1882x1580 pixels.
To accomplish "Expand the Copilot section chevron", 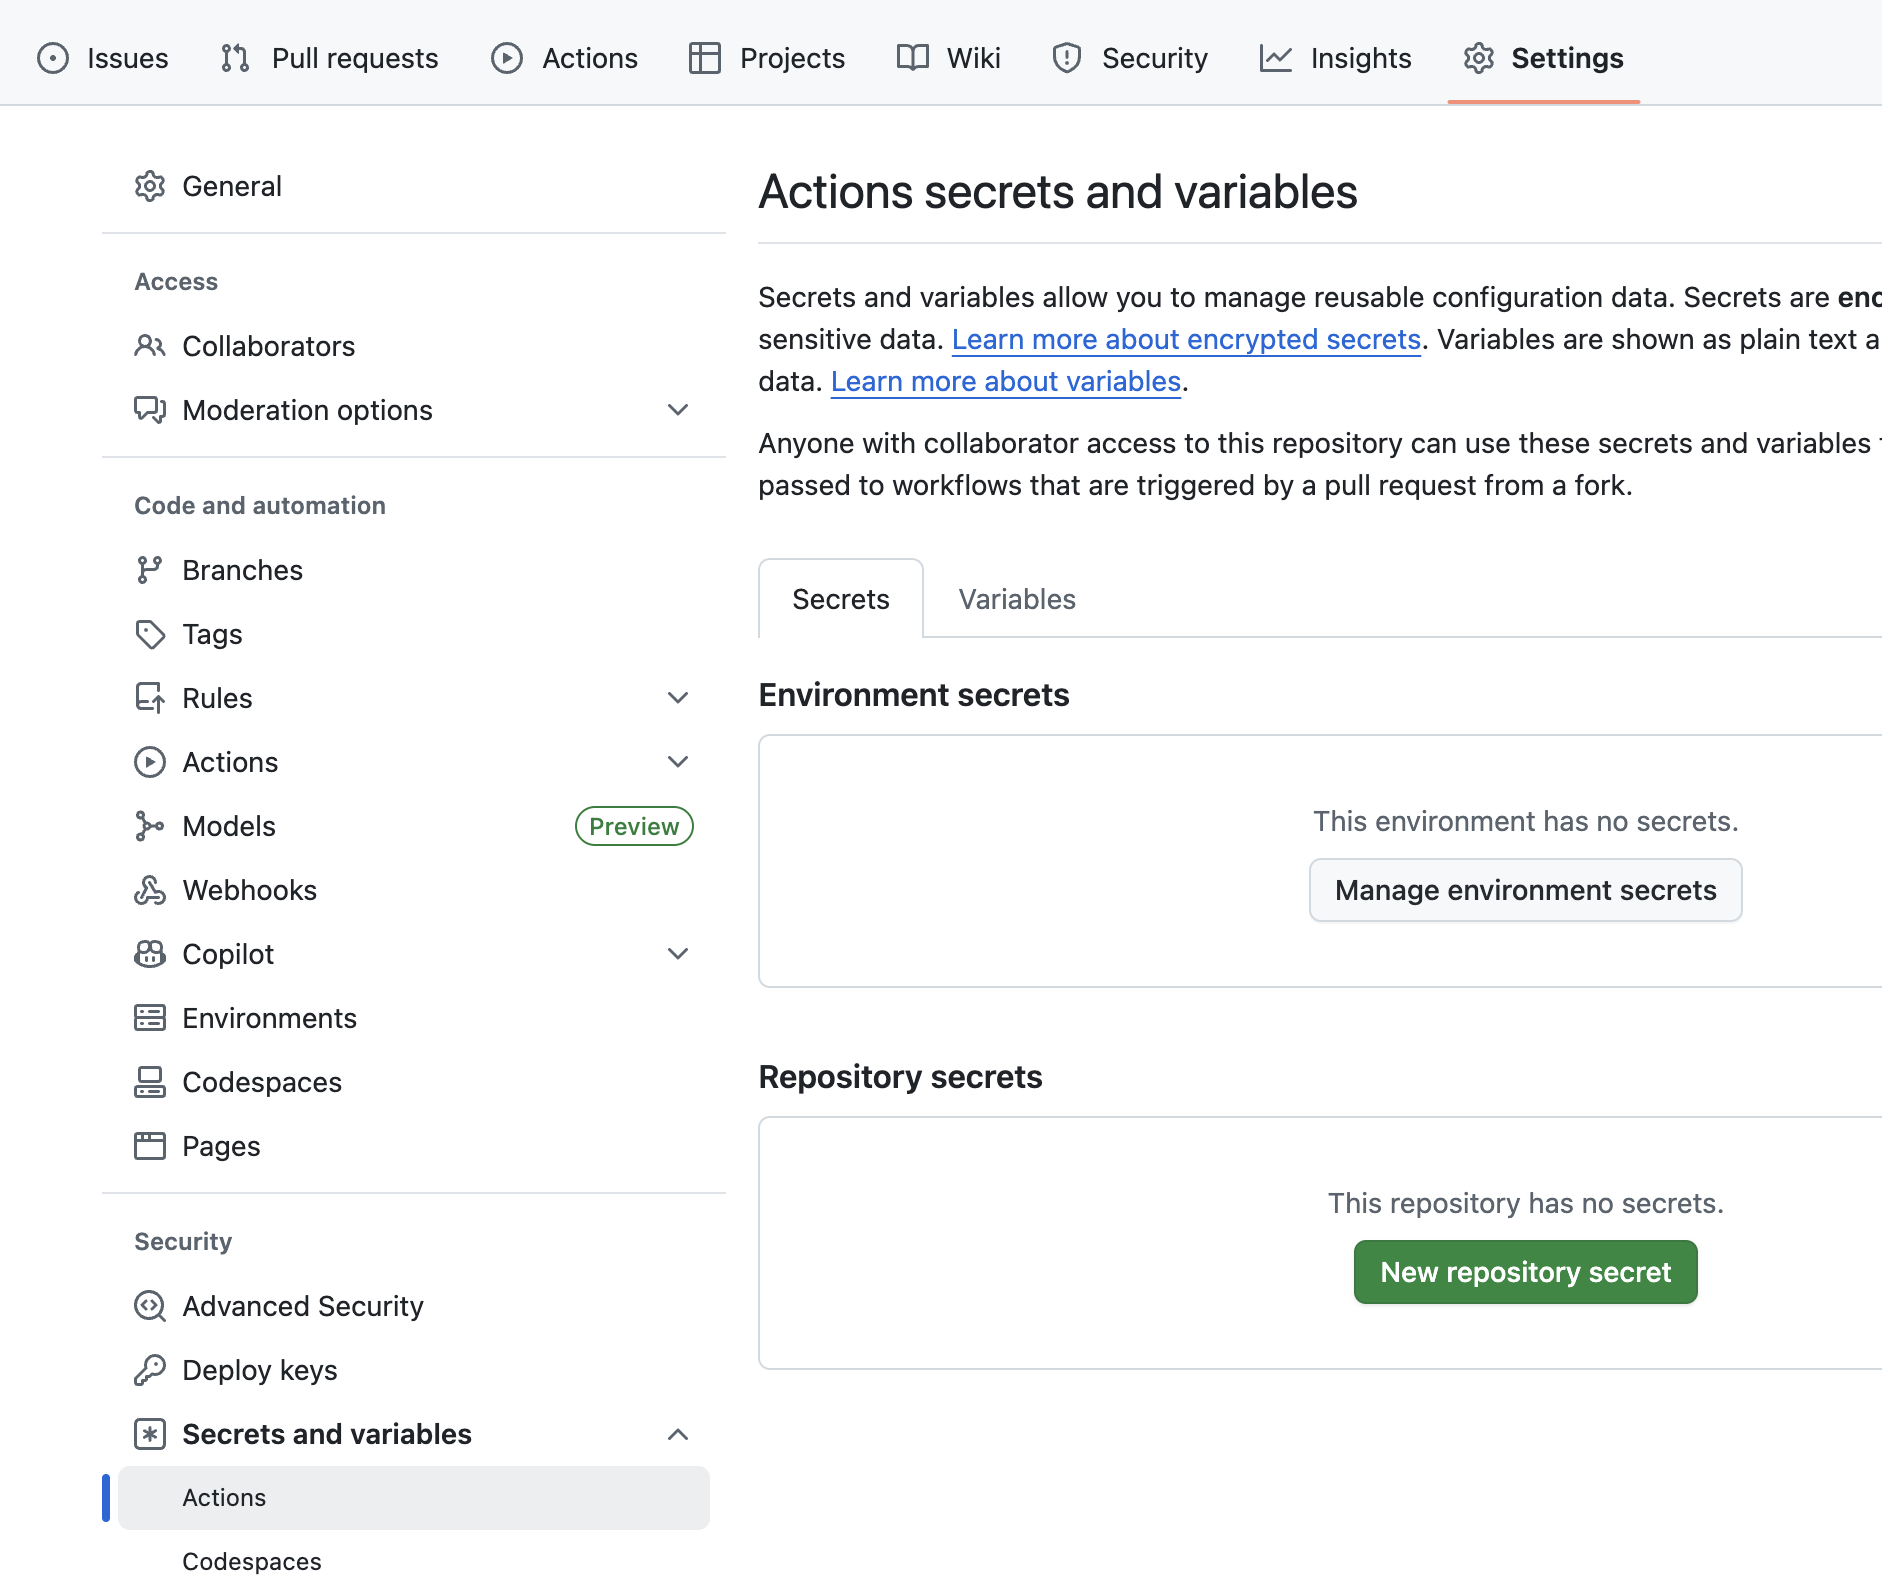I will [x=678, y=954].
